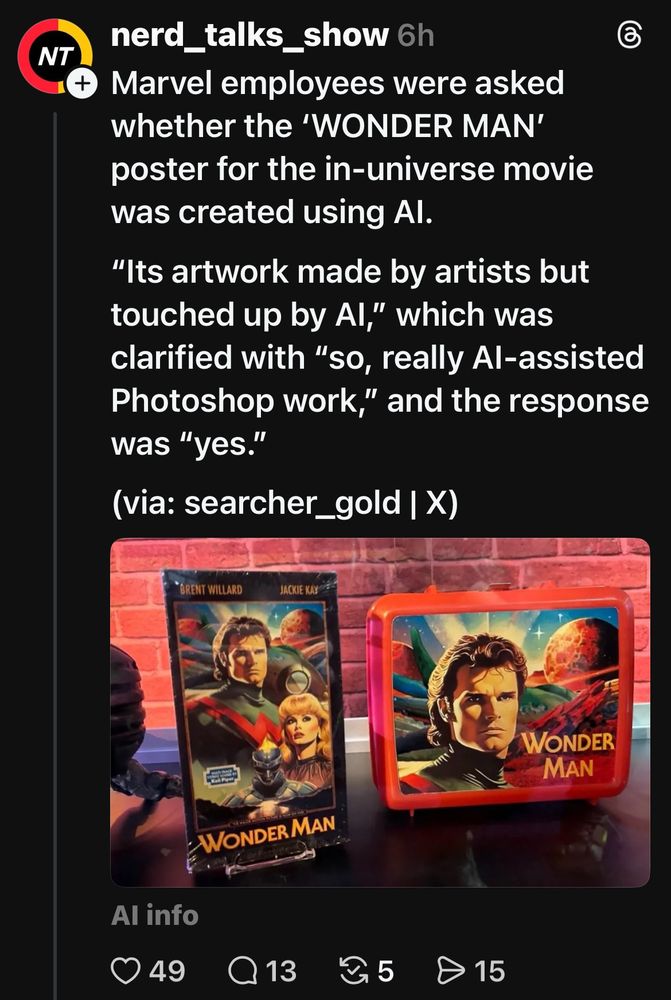671x1000 pixels.
Task: Tap the repost count 5
Action: (x=386, y=971)
